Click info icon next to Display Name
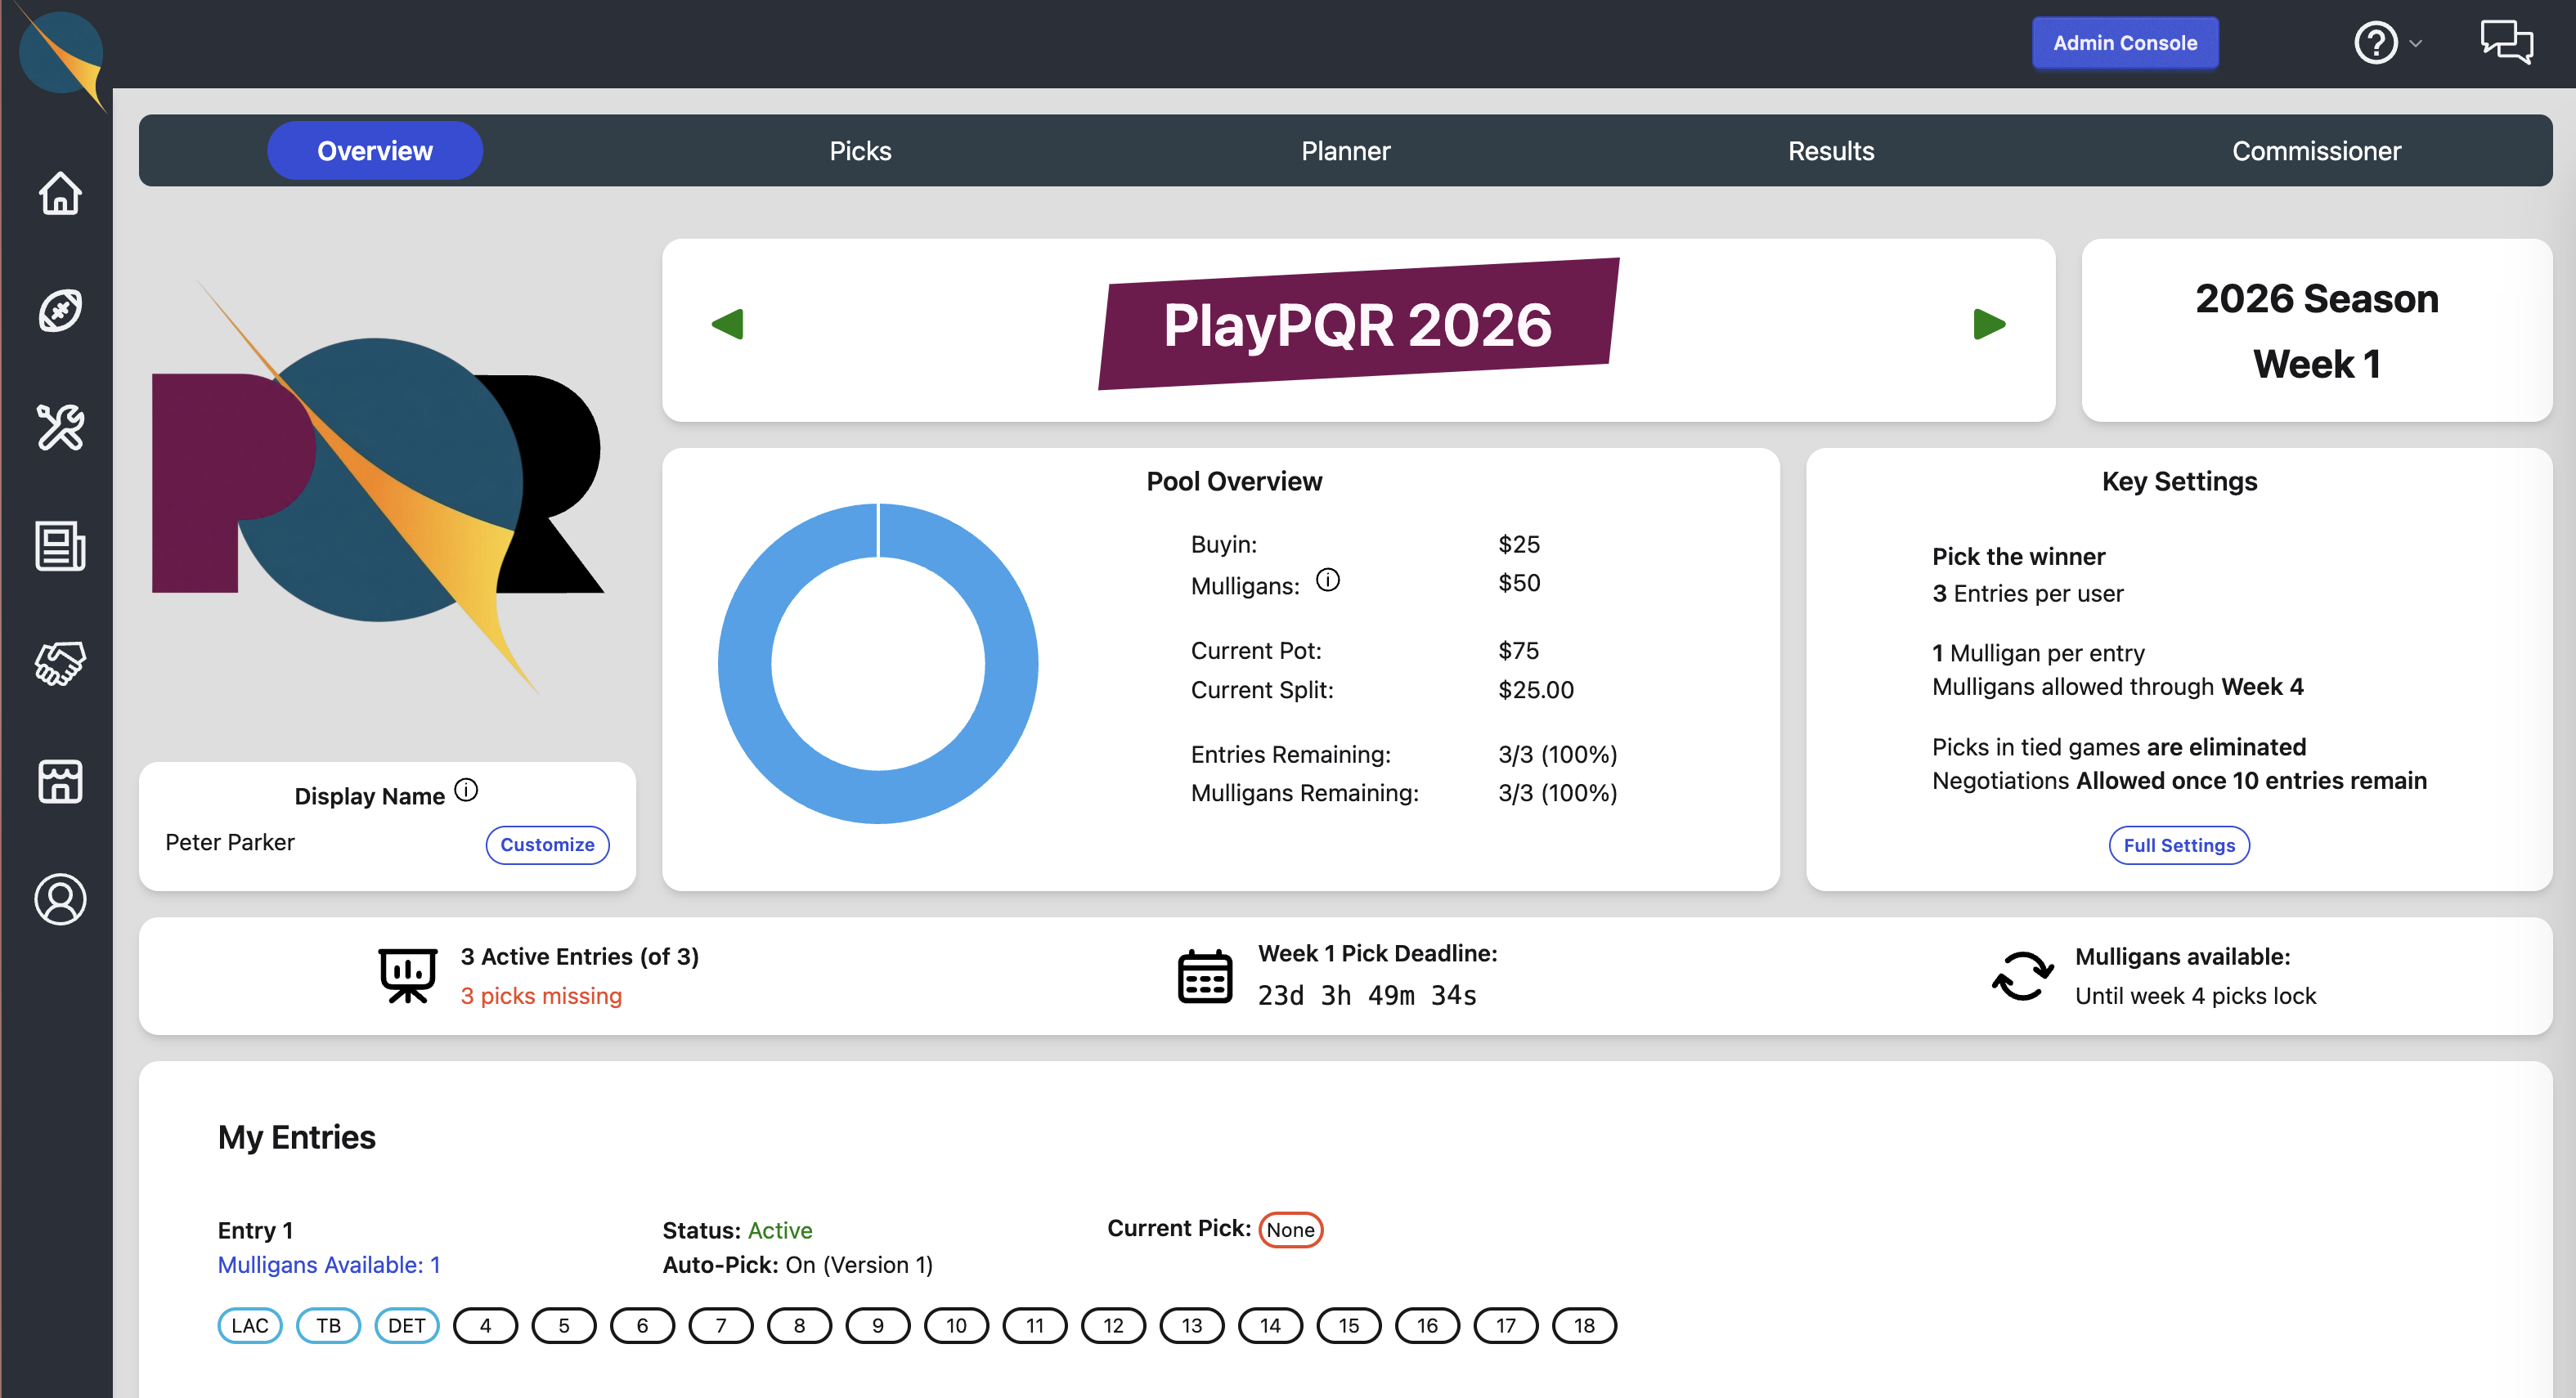 466,790
